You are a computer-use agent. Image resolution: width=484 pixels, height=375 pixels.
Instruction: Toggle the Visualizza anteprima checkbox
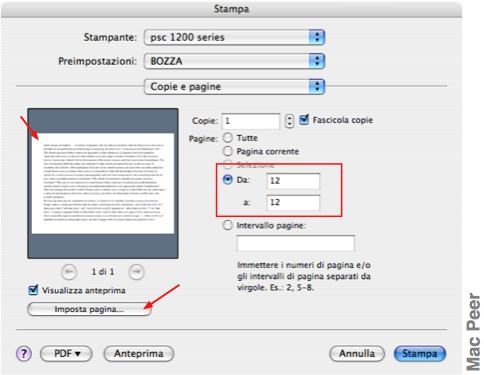pyautogui.click(x=34, y=290)
